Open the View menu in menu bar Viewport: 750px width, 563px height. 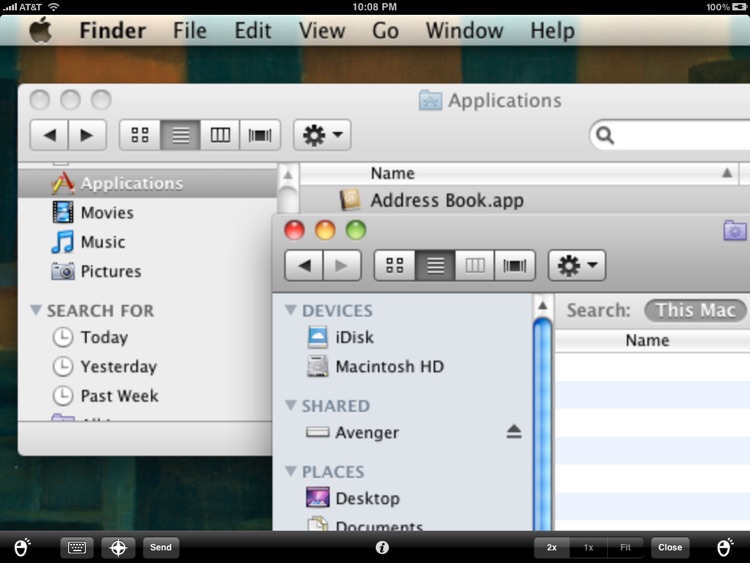pyautogui.click(x=321, y=31)
